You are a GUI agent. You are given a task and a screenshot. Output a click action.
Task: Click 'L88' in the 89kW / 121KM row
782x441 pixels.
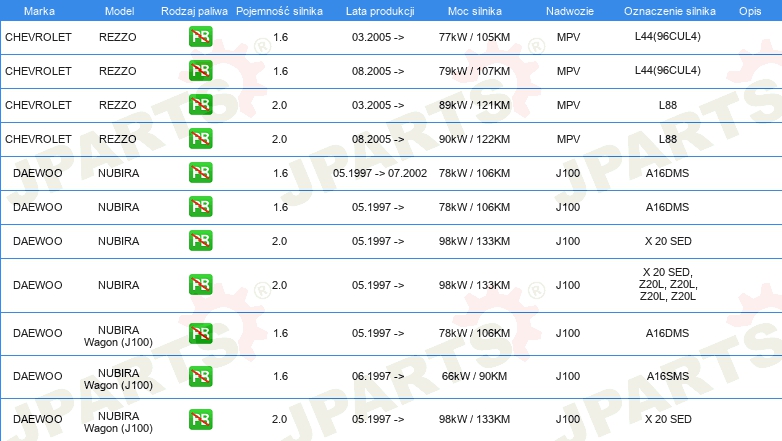[668, 105]
